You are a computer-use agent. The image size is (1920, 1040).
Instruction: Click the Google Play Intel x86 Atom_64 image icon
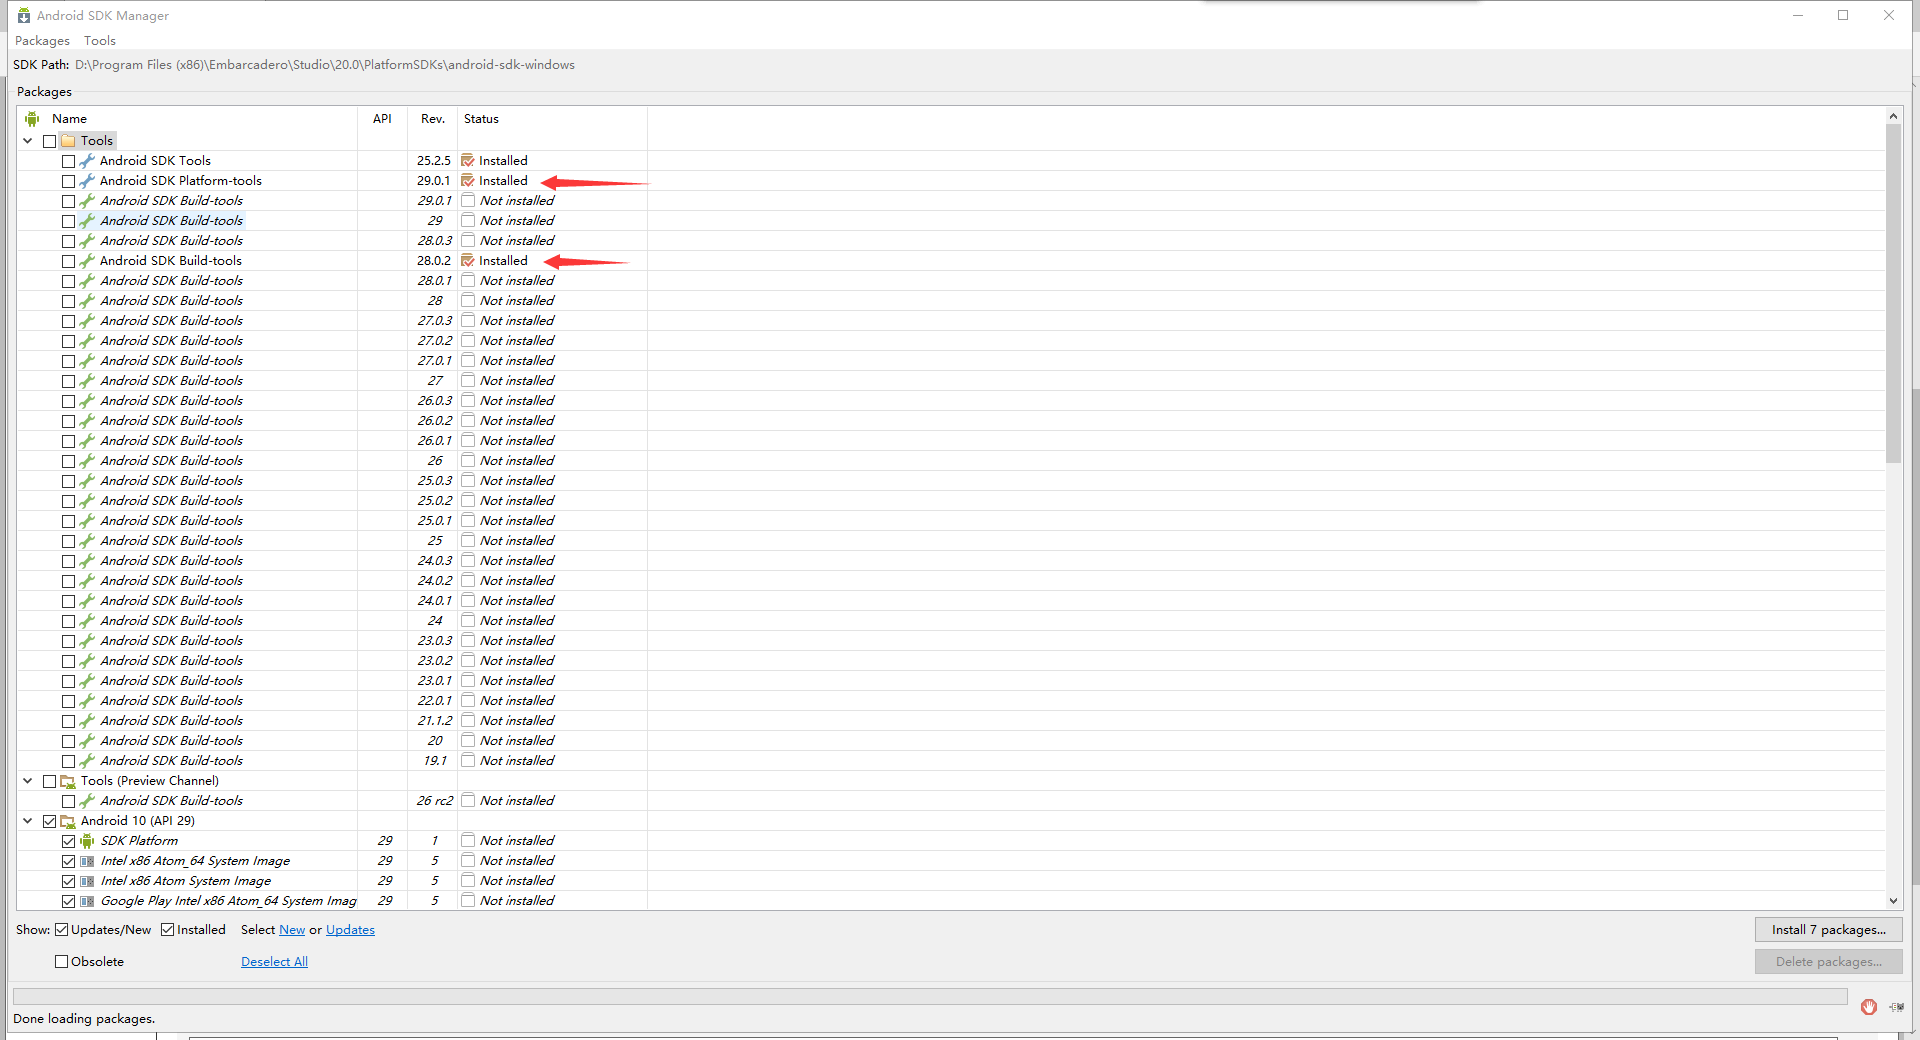coord(87,901)
